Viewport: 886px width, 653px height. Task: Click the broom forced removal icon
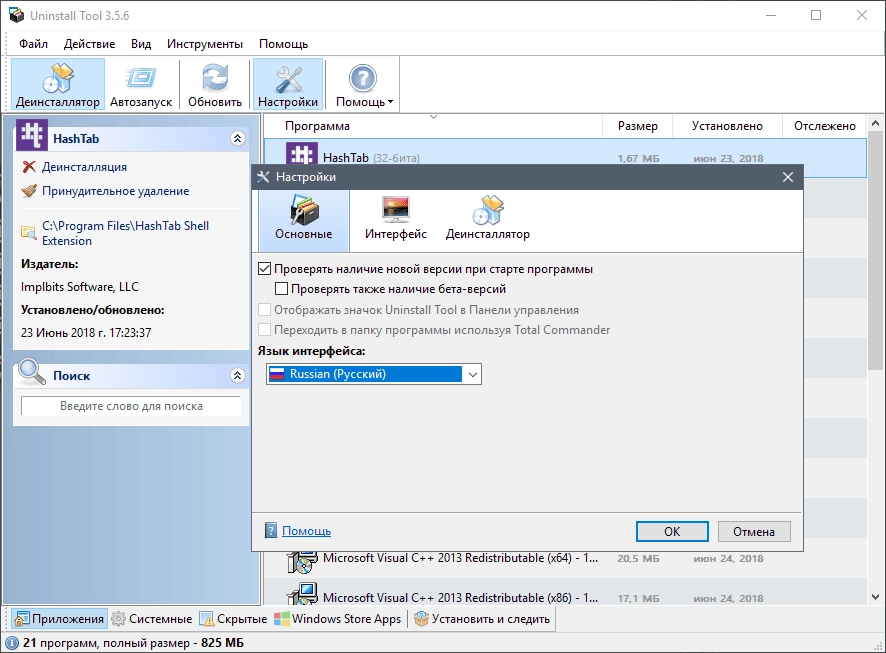click(29, 191)
